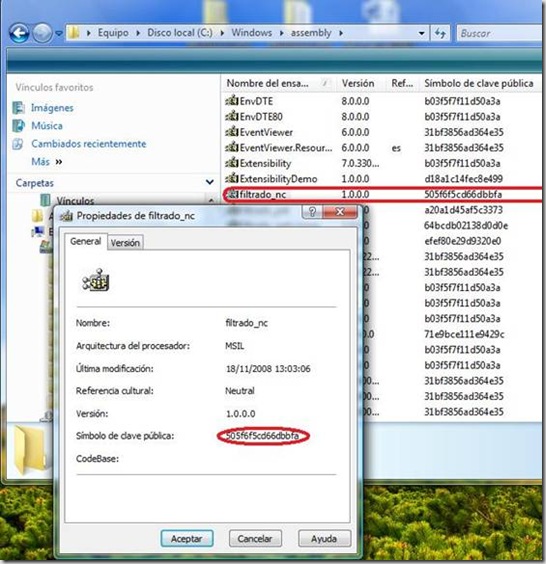Screen dimensions: 546x564
Task: Click the Aceptar button
Action: 187,538
